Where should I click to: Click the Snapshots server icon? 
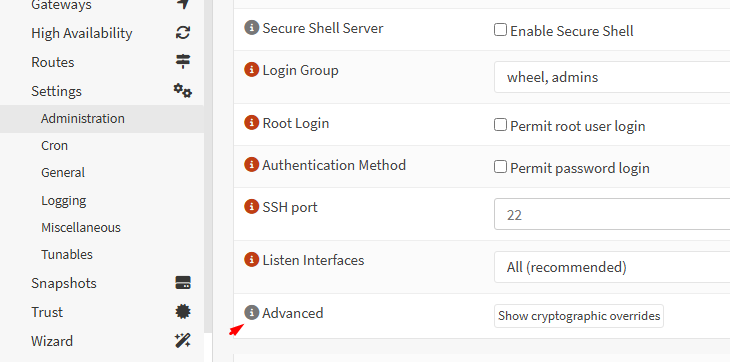click(183, 282)
